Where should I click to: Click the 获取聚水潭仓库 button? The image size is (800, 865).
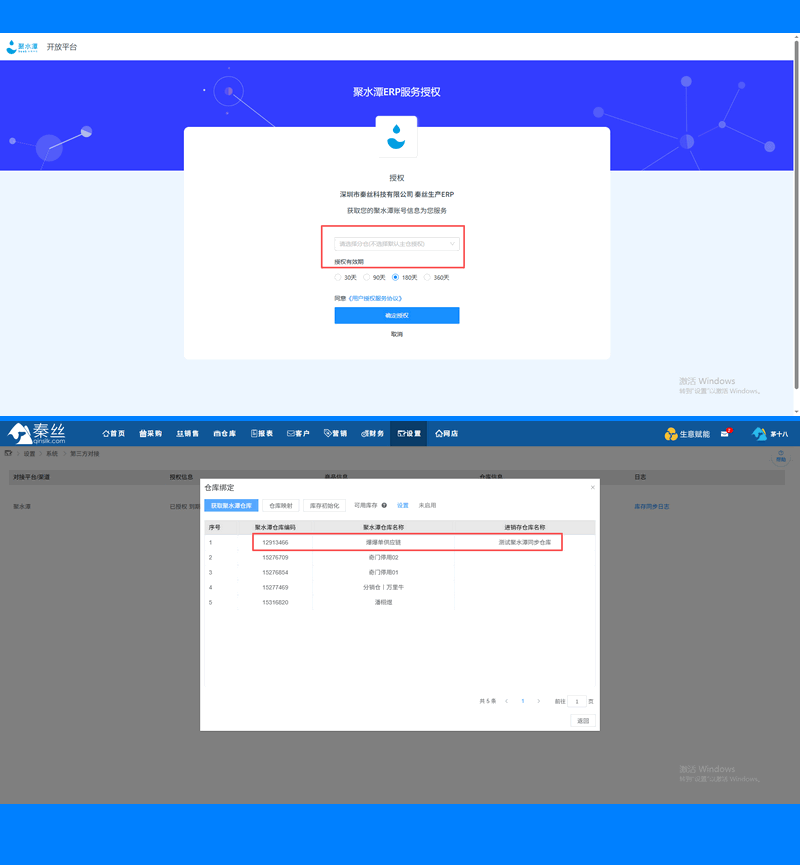231,506
